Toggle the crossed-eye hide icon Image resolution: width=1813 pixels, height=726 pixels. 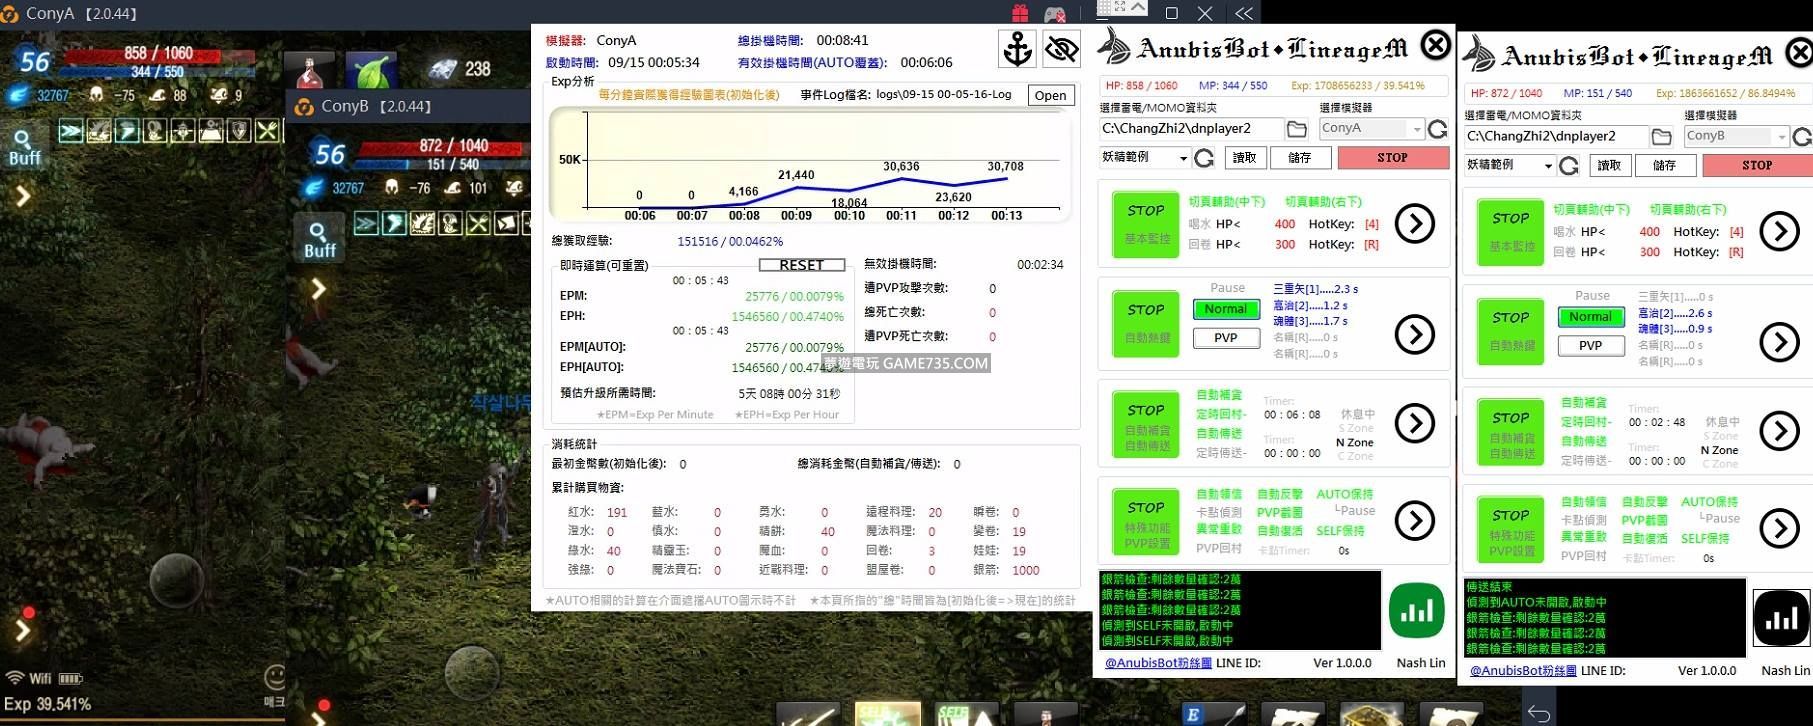1061,49
